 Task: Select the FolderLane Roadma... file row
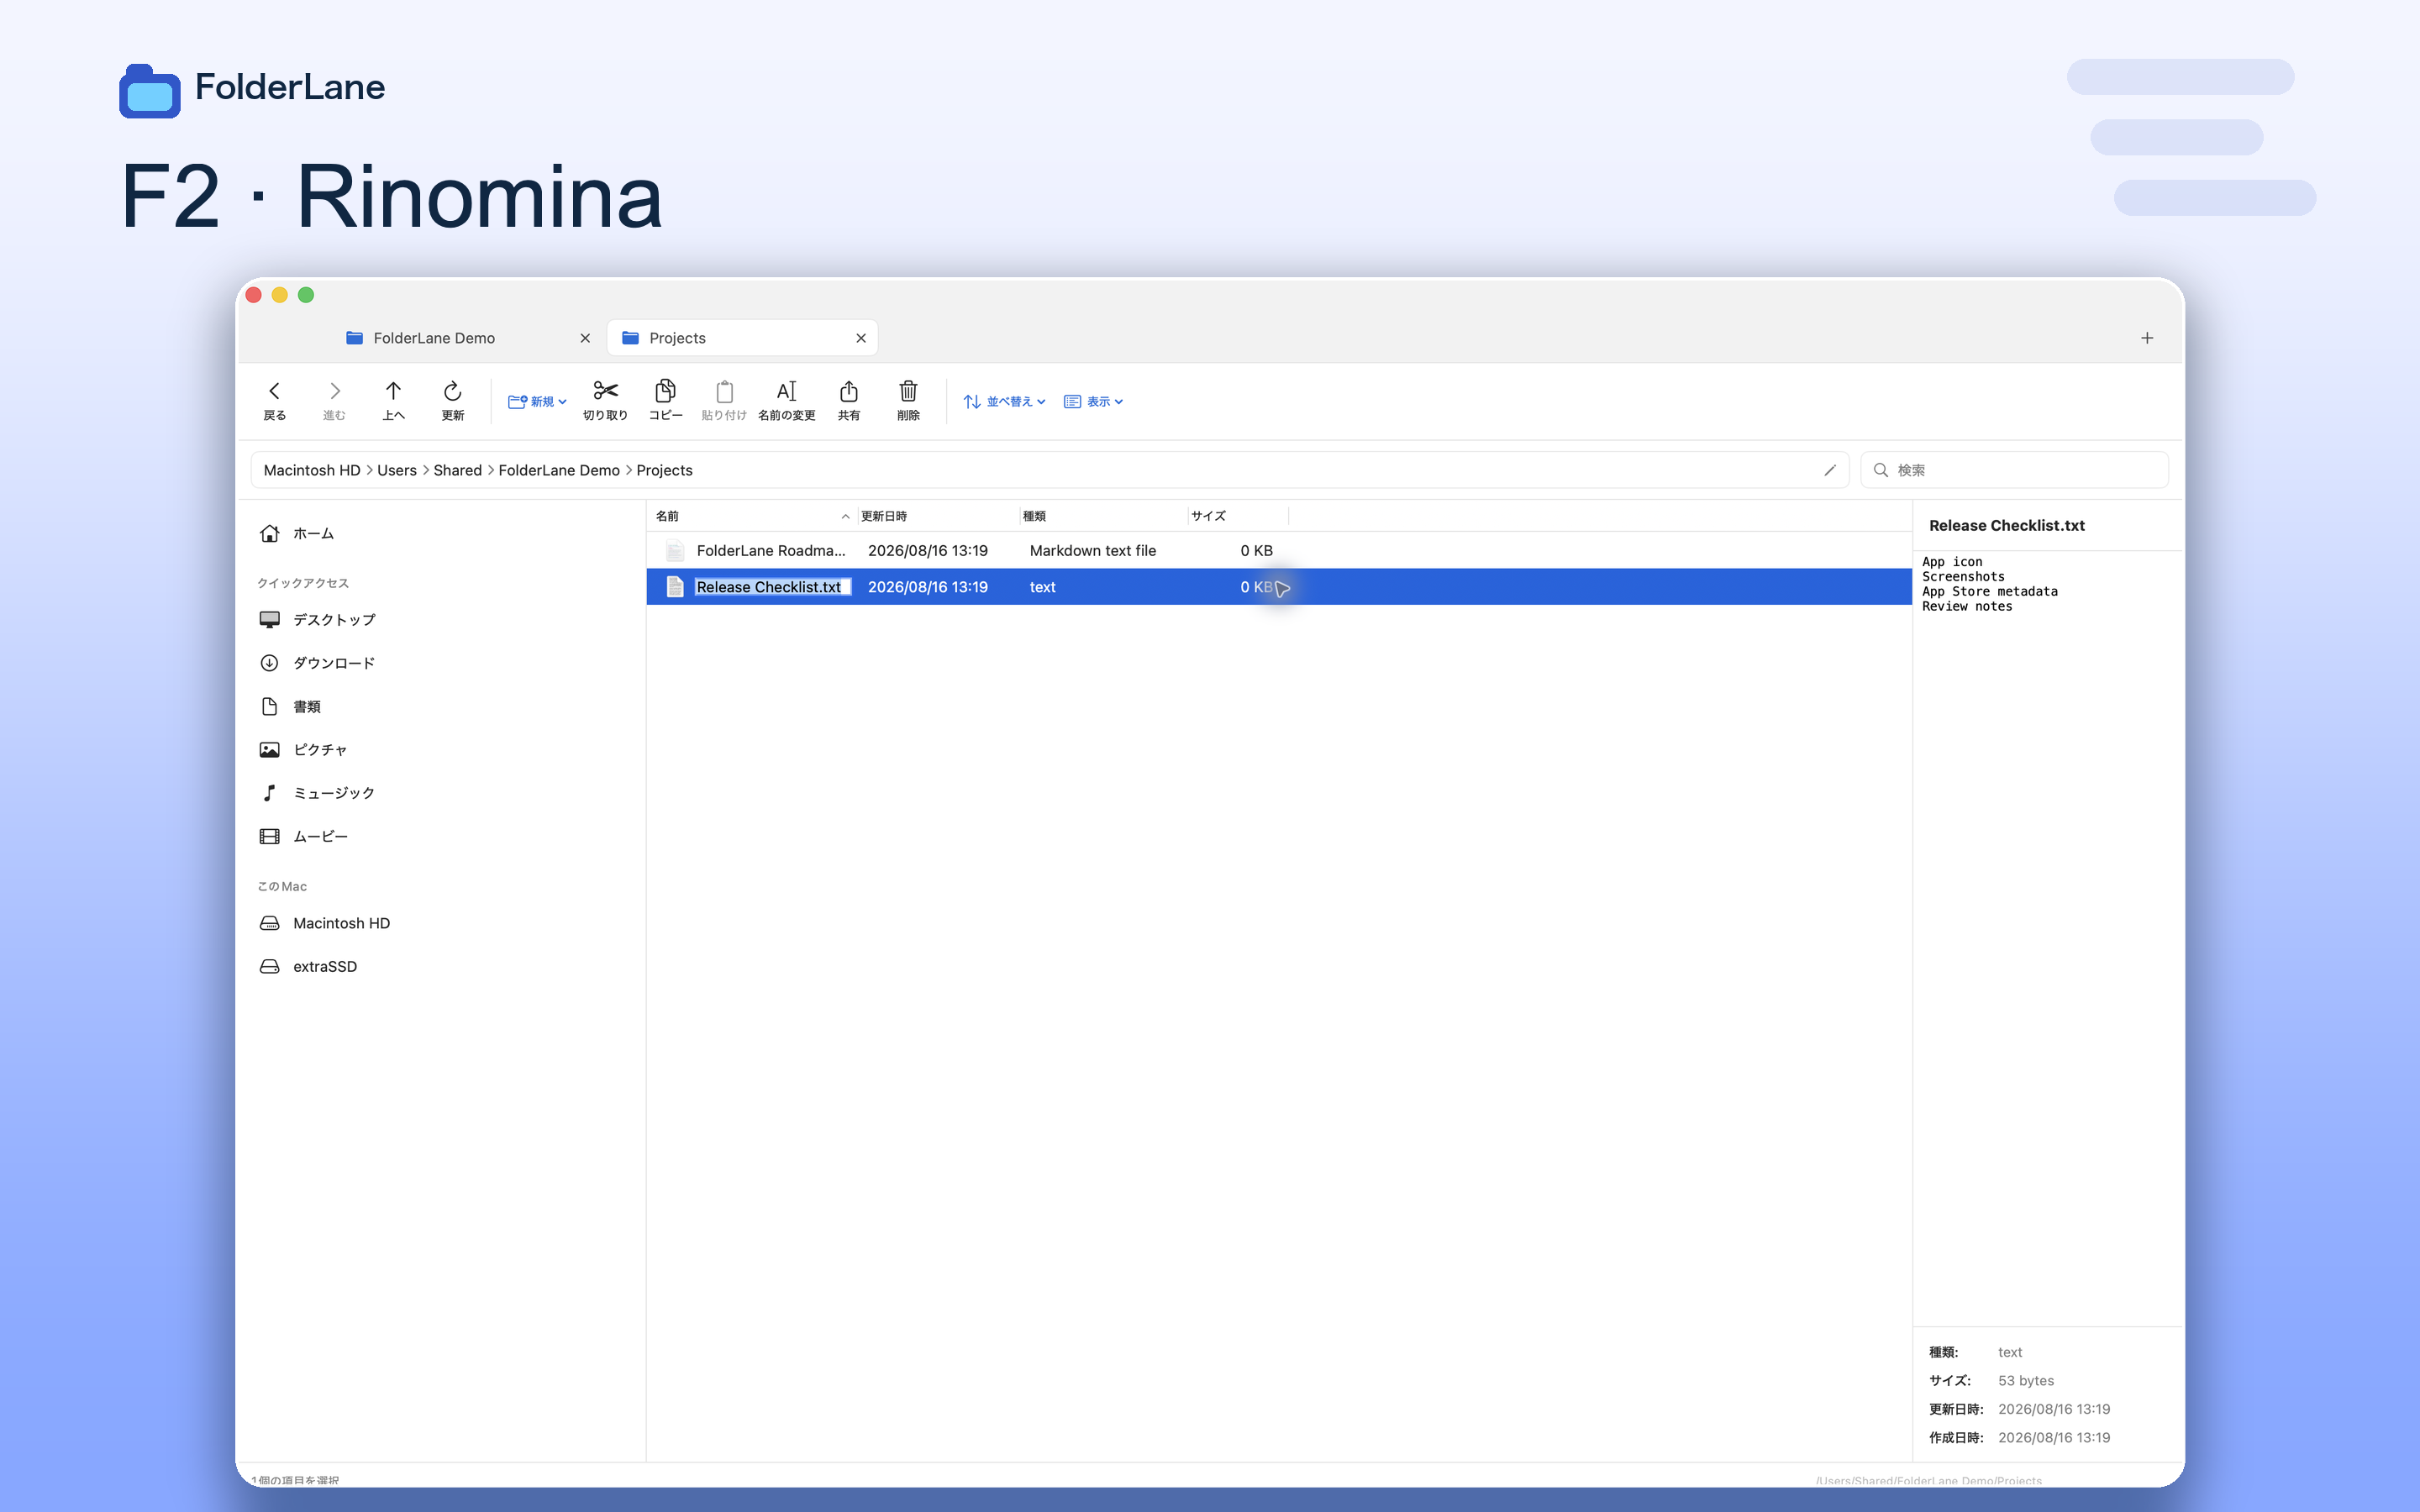(1278, 550)
